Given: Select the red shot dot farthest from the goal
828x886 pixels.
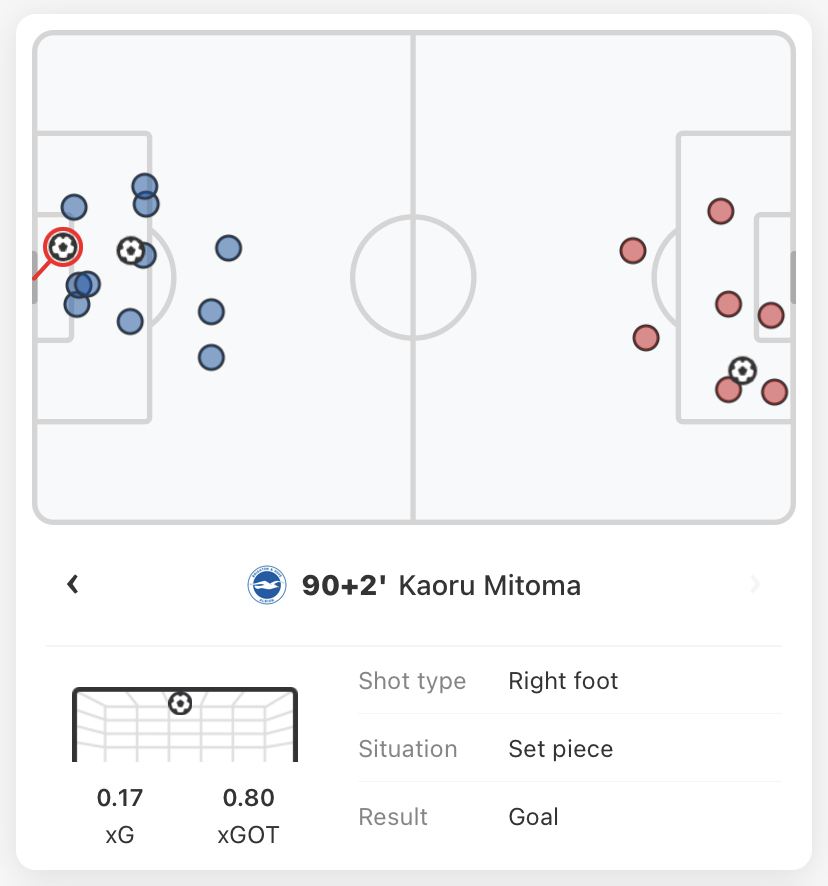Looking at the screenshot, I should [632, 251].
